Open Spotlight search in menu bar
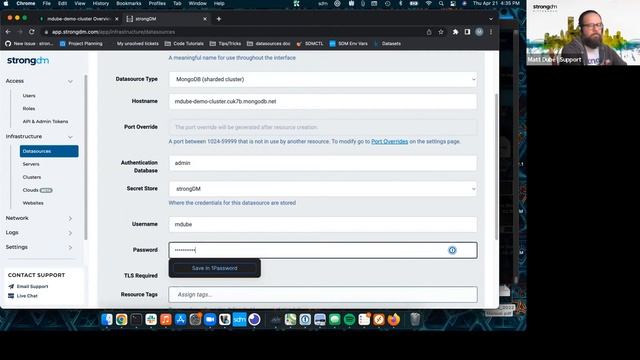The image size is (640, 360). tap(441, 3)
